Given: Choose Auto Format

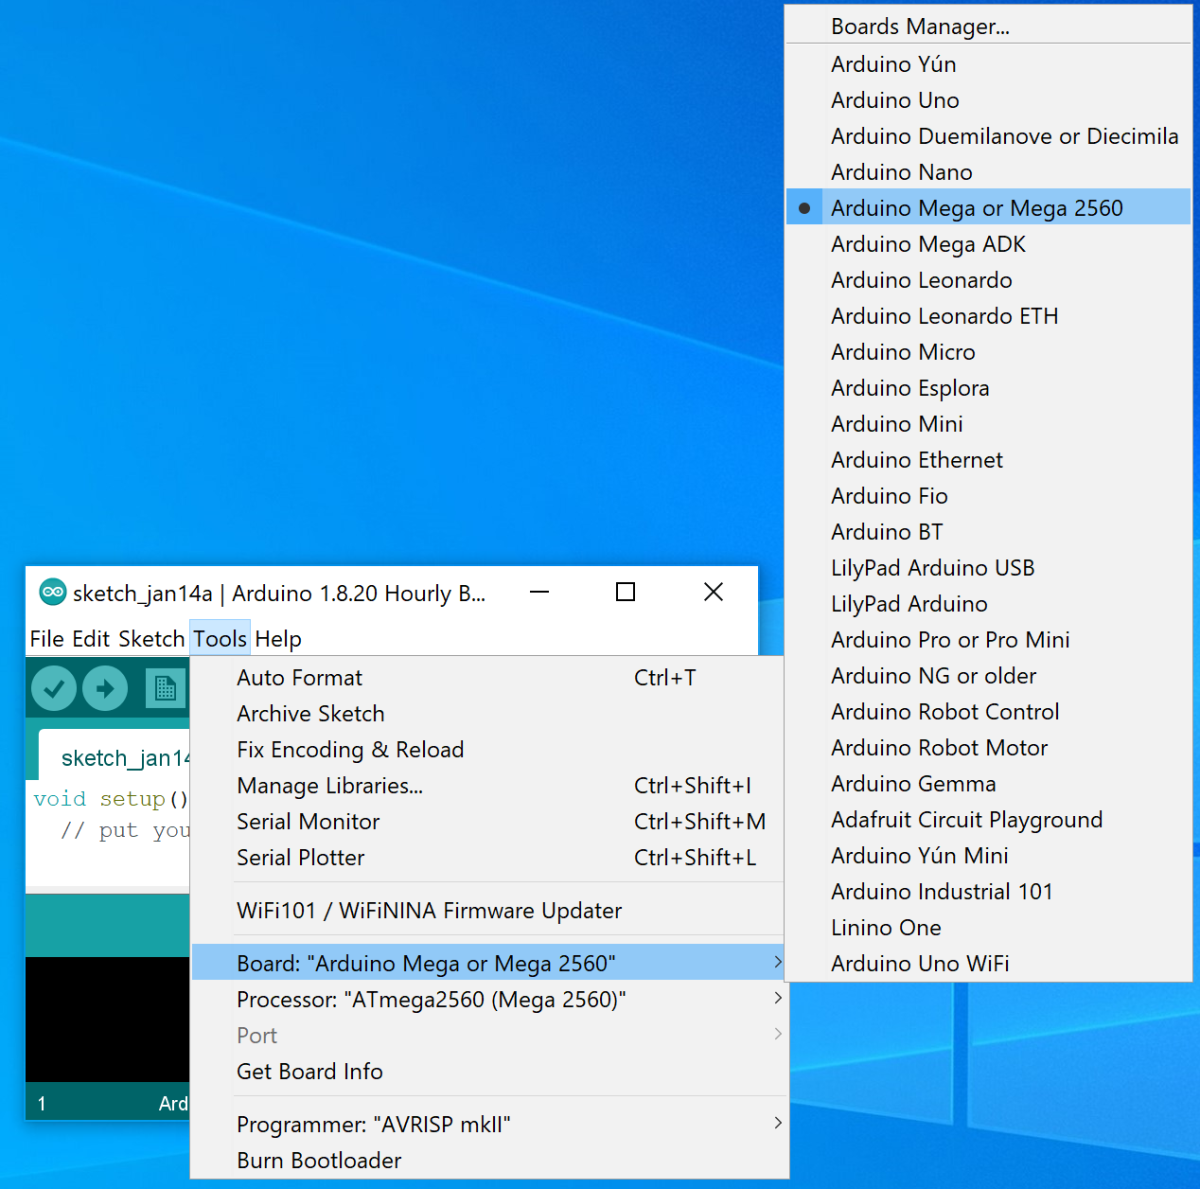Looking at the screenshot, I should (489, 677).
